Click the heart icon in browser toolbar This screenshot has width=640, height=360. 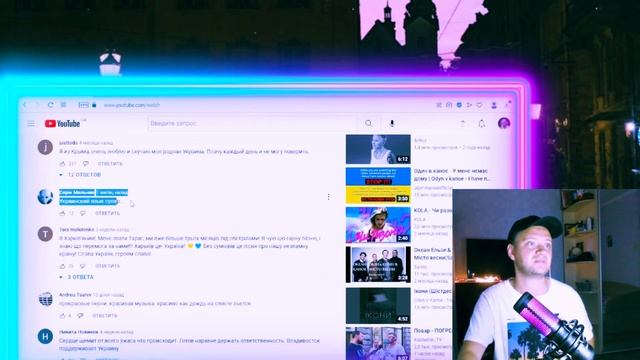(x=480, y=105)
